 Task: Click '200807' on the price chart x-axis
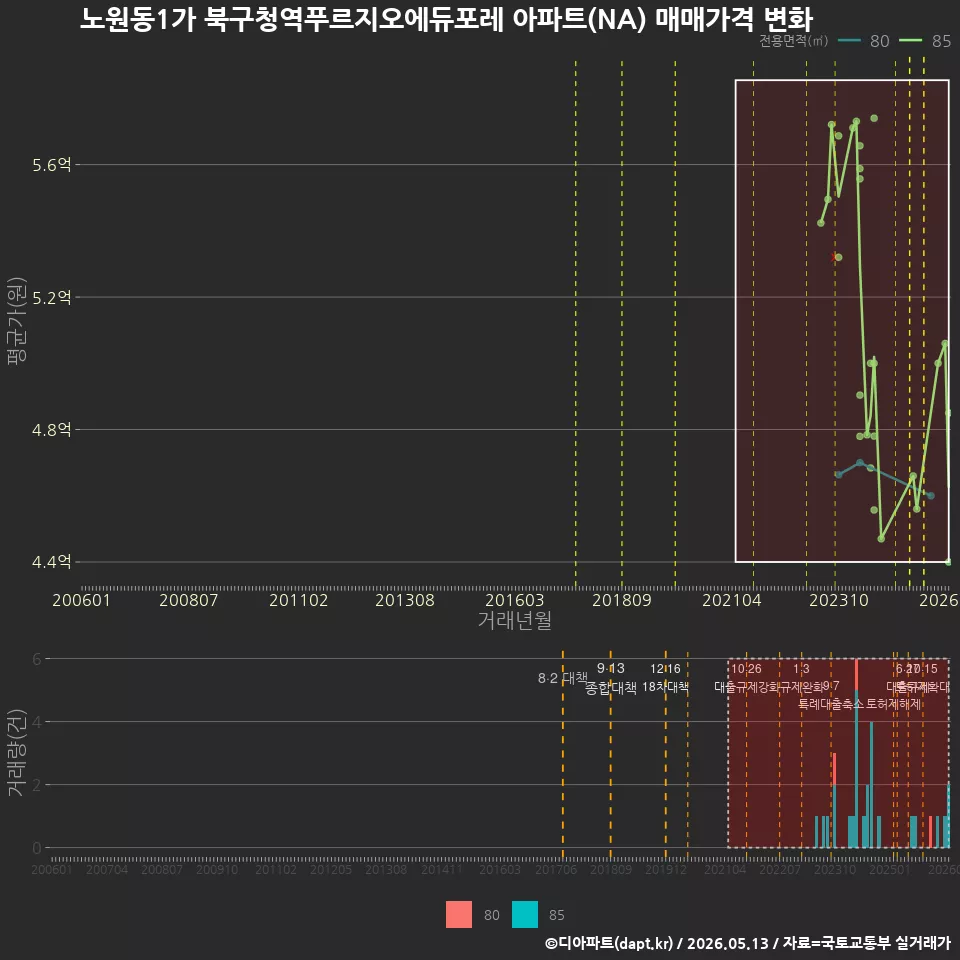tap(189, 600)
